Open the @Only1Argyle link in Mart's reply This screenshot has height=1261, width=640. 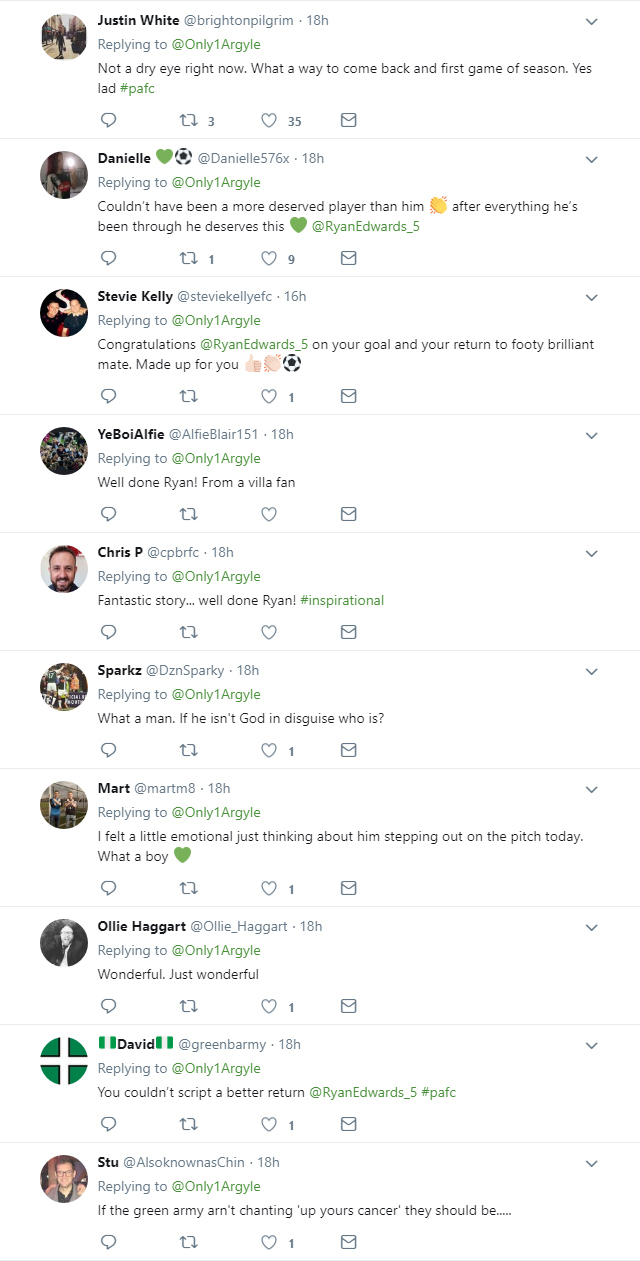[216, 812]
